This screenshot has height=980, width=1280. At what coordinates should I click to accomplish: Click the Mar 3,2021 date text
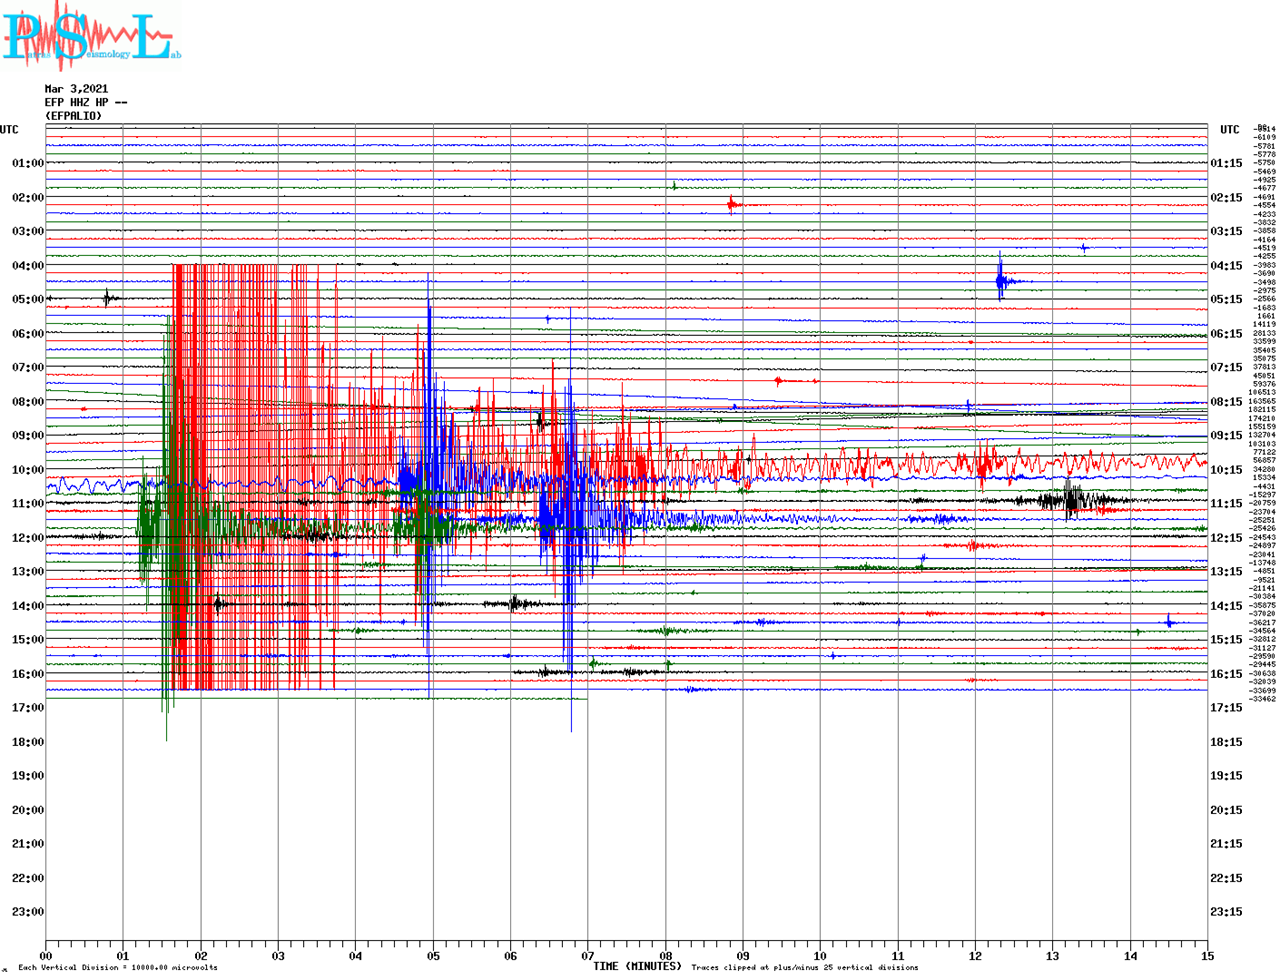[x=76, y=89]
